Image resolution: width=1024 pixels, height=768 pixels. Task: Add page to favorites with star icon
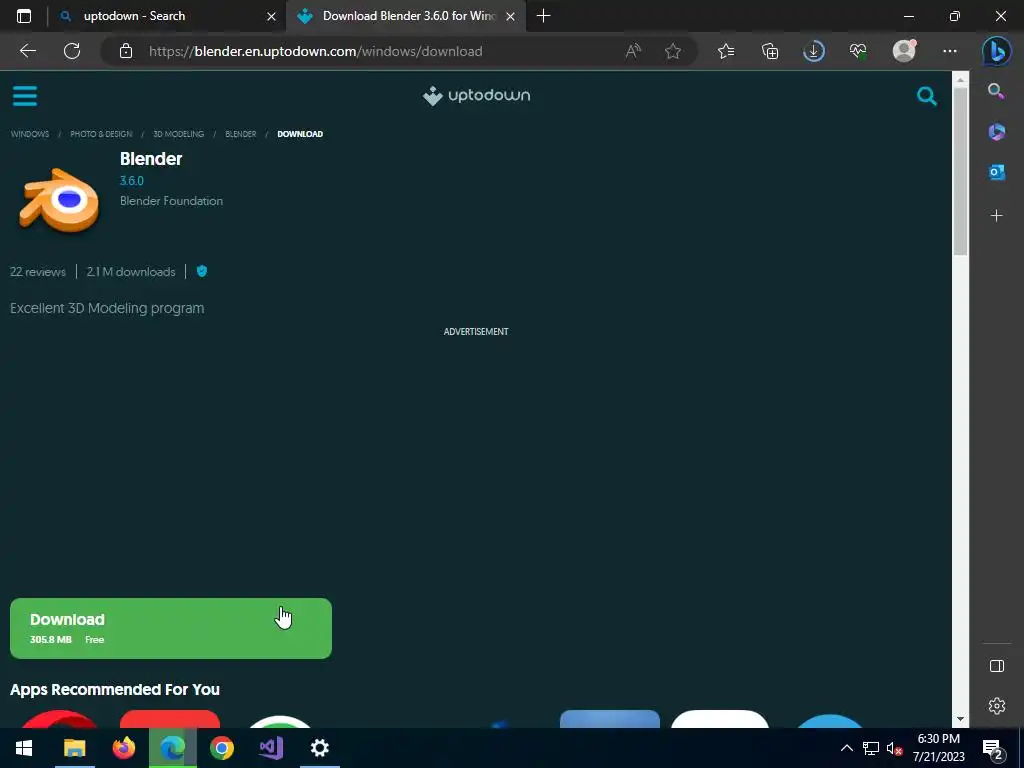(673, 51)
